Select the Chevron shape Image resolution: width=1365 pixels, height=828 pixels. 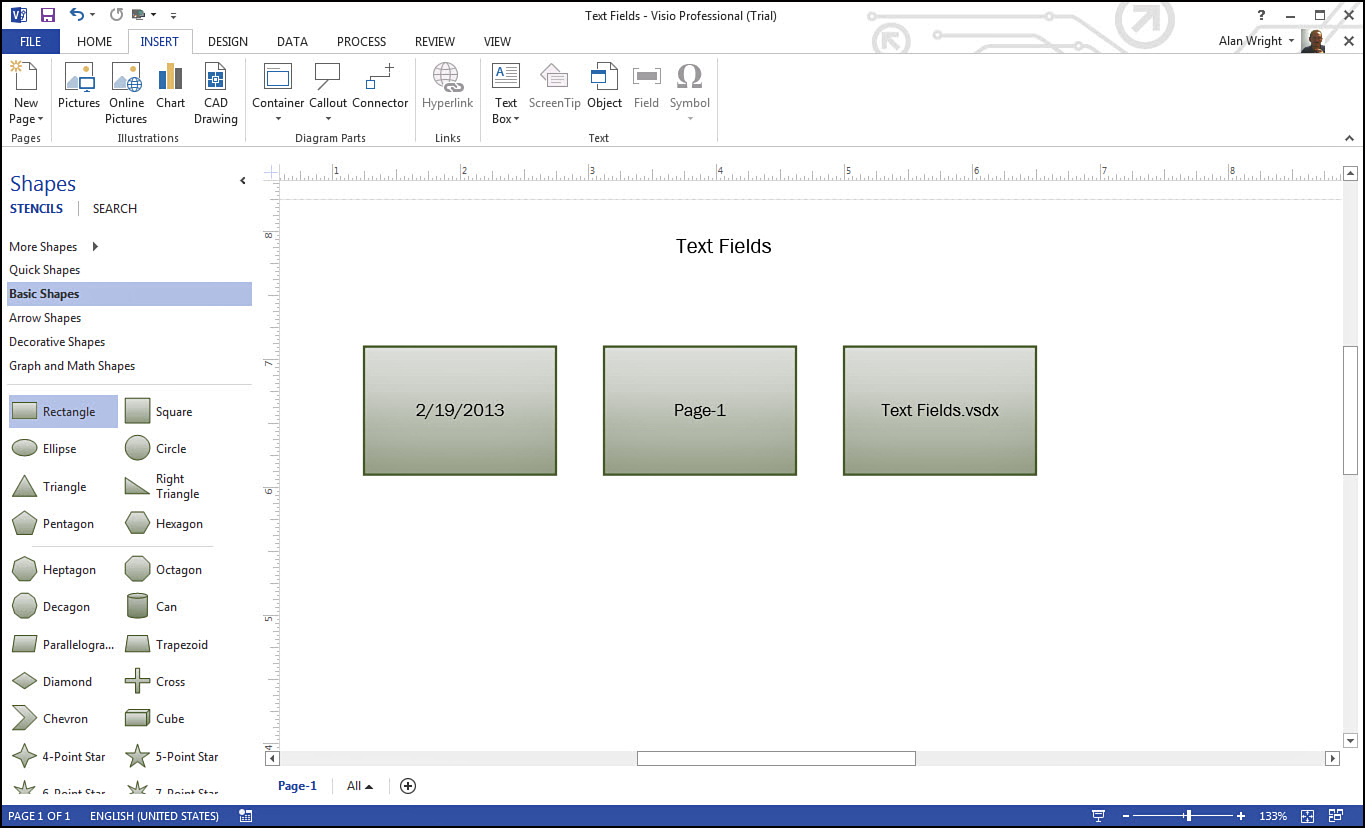[50, 718]
